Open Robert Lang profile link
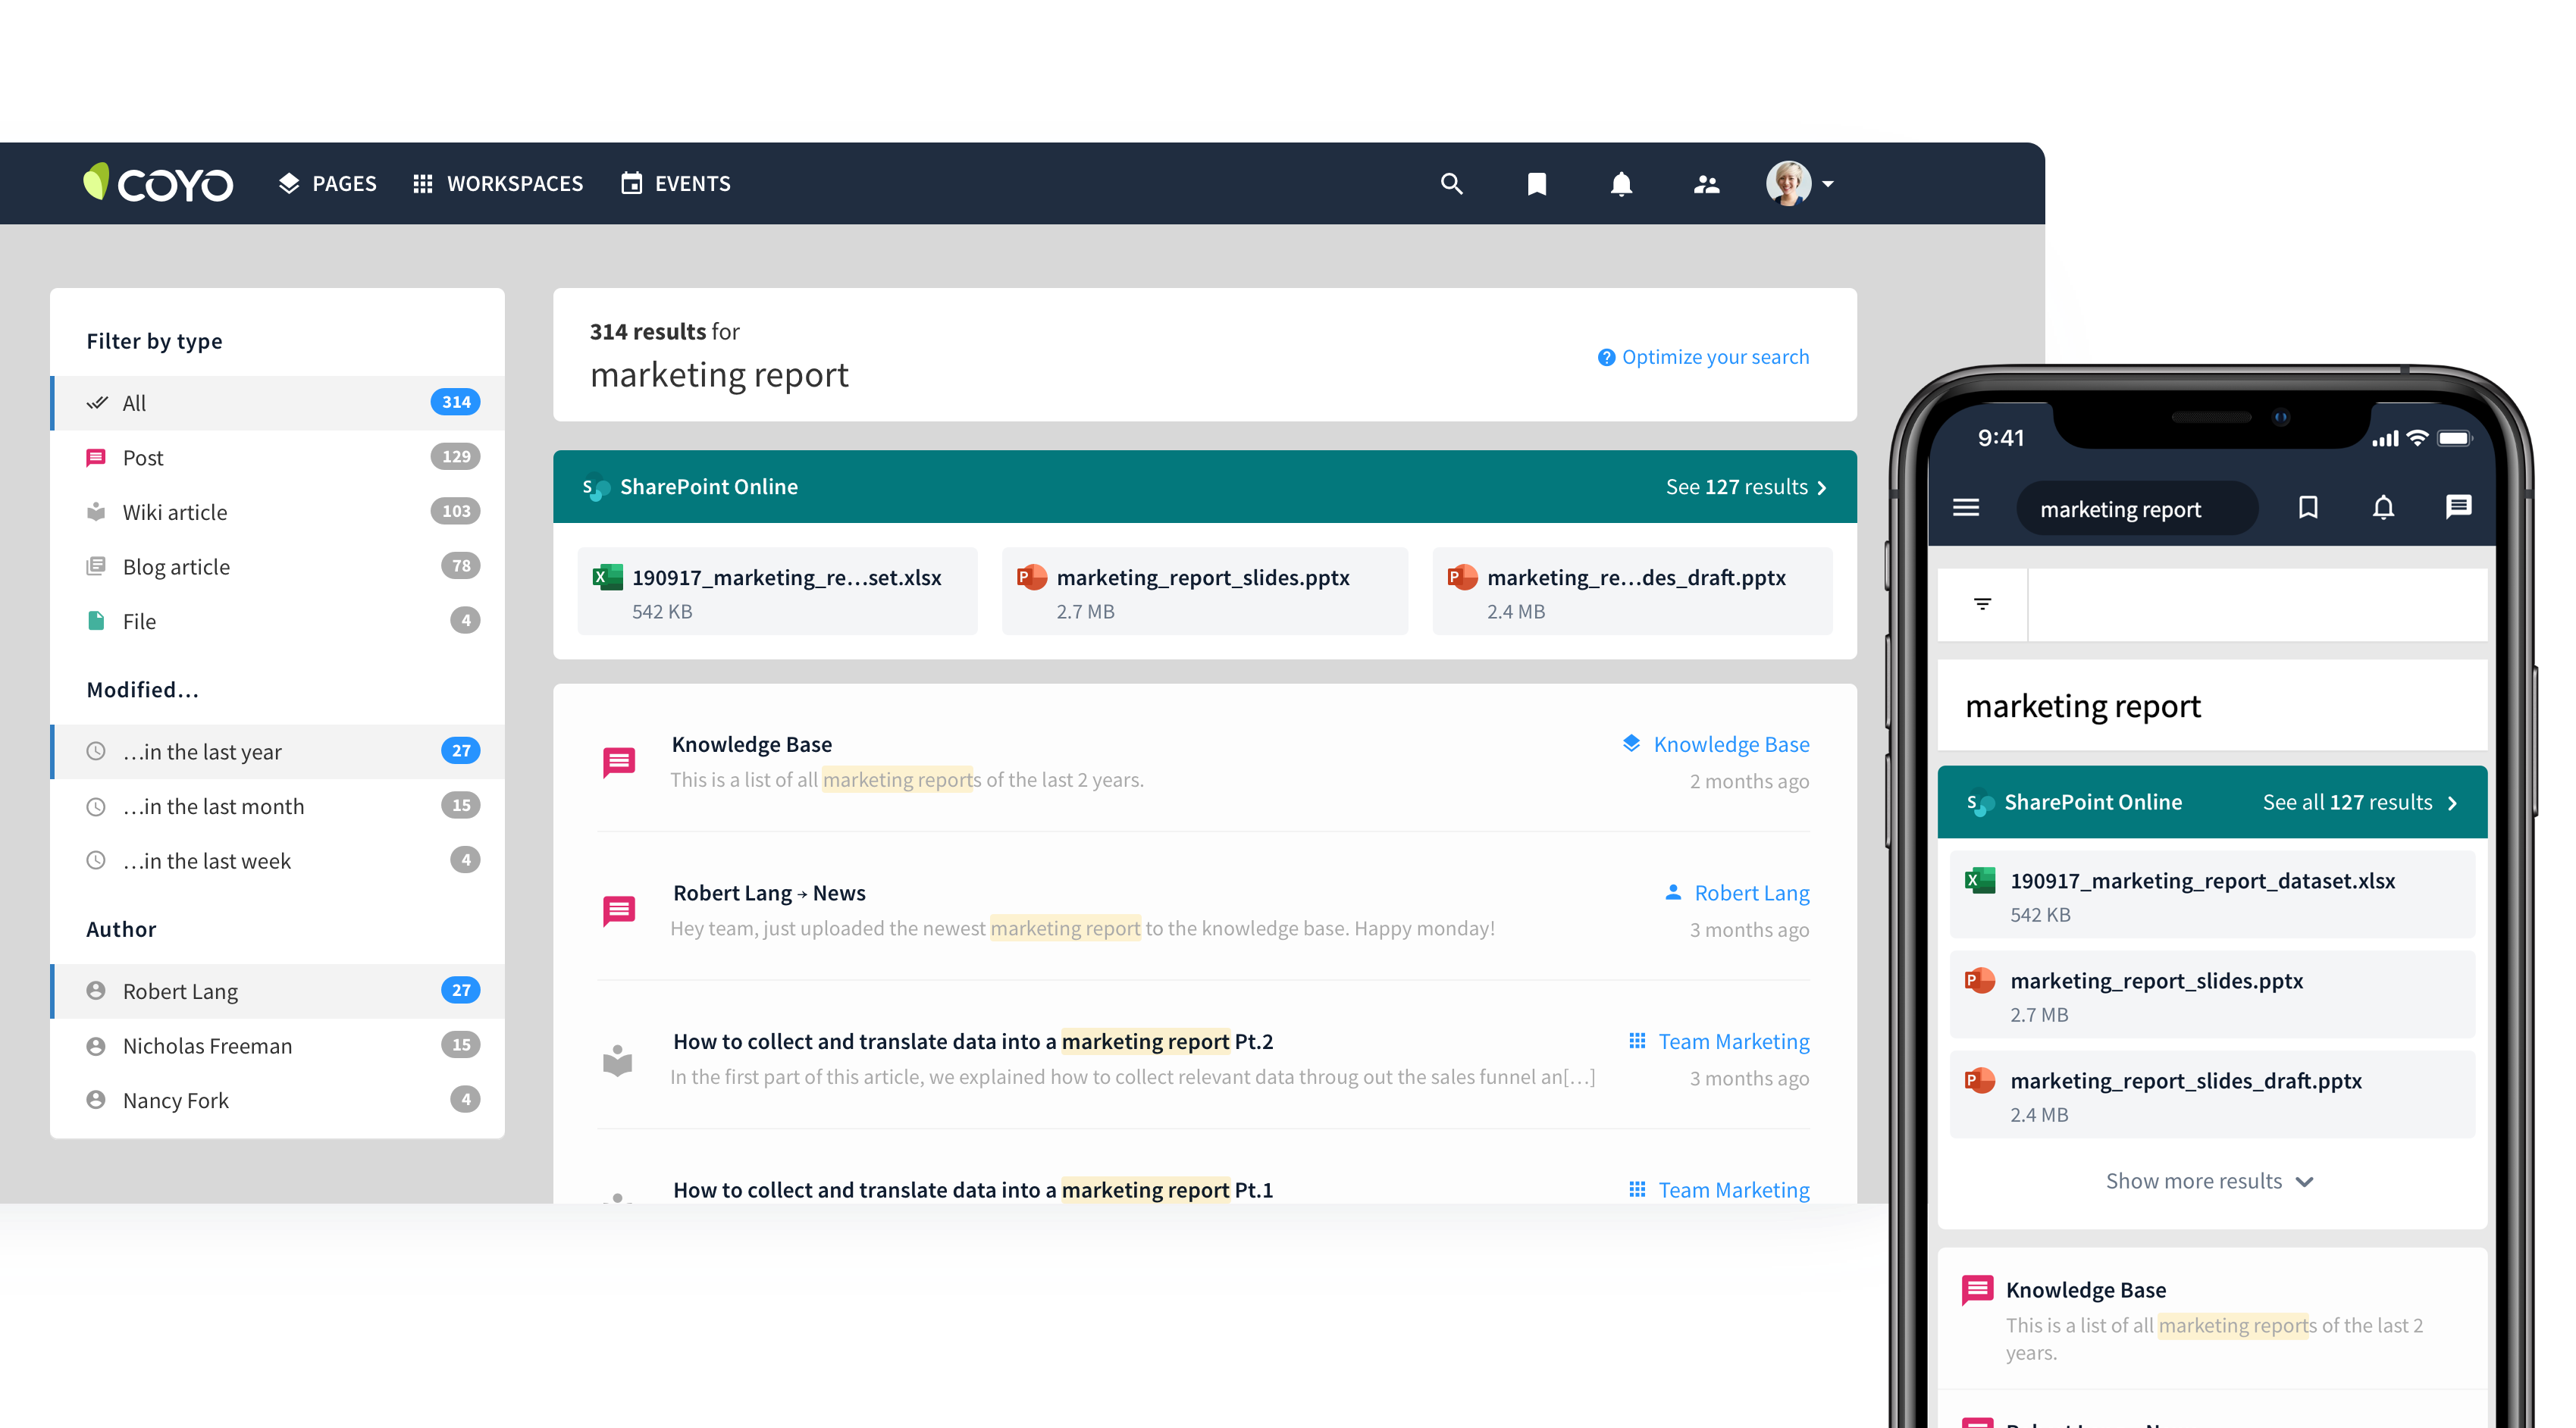Image resolution: width=2576 pixels, height=1428 pixels. pos(1752,893)
